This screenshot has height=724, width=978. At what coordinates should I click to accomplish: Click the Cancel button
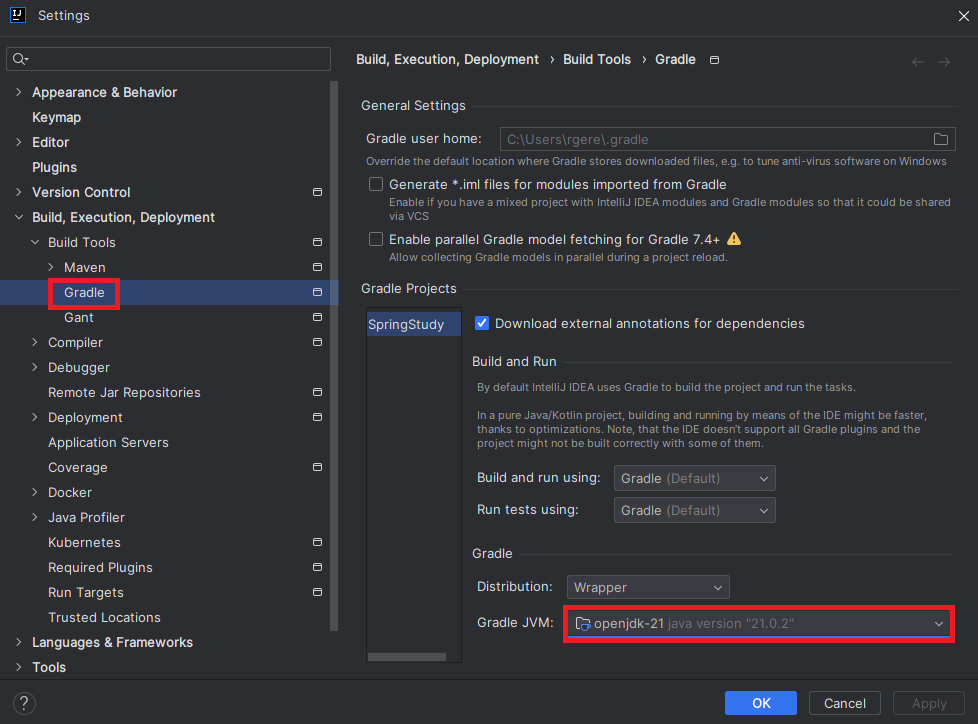[845, 703]
